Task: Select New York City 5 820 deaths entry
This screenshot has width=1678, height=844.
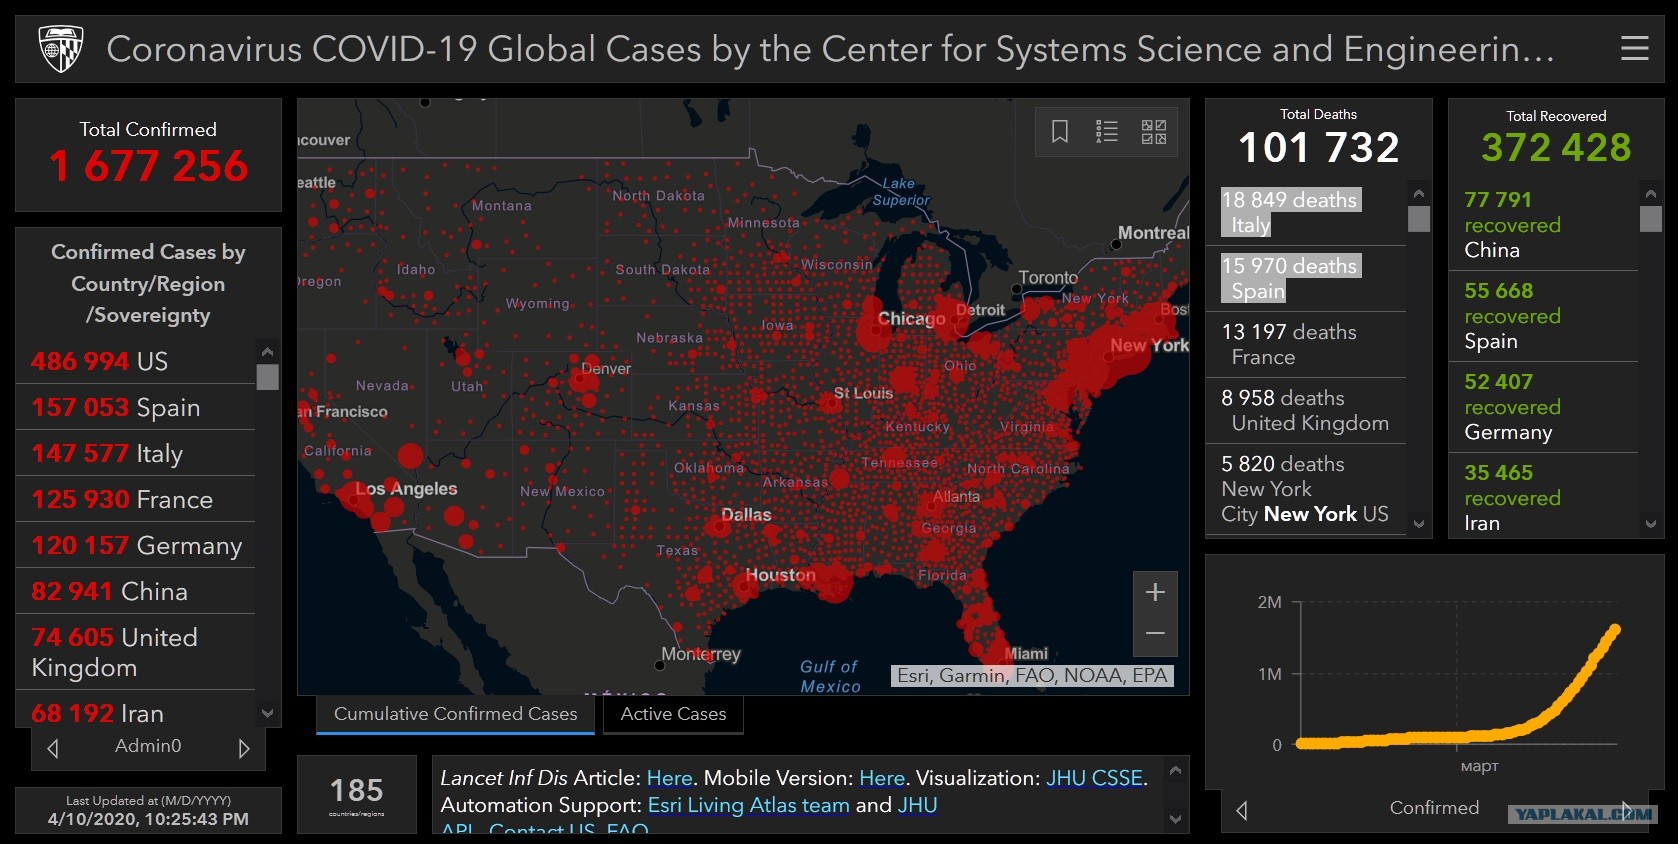Action: click(x=1305, y=489)
